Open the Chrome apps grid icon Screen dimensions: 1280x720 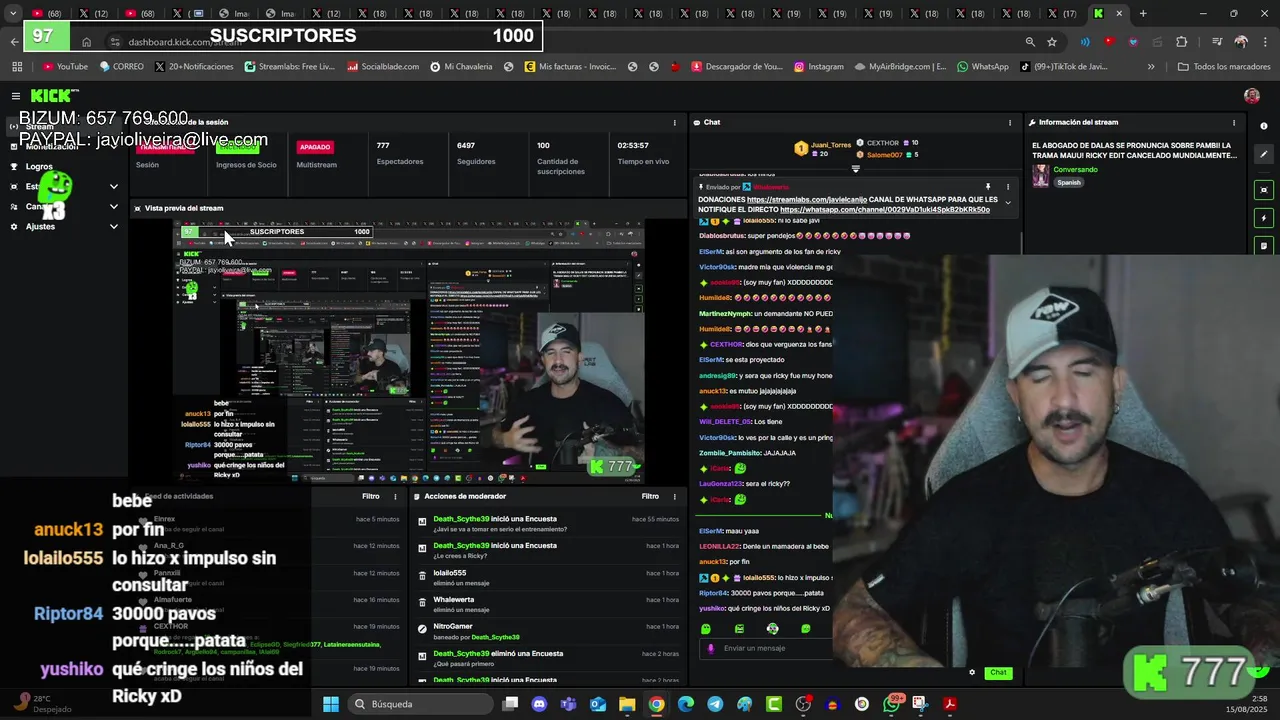(17, 67)
